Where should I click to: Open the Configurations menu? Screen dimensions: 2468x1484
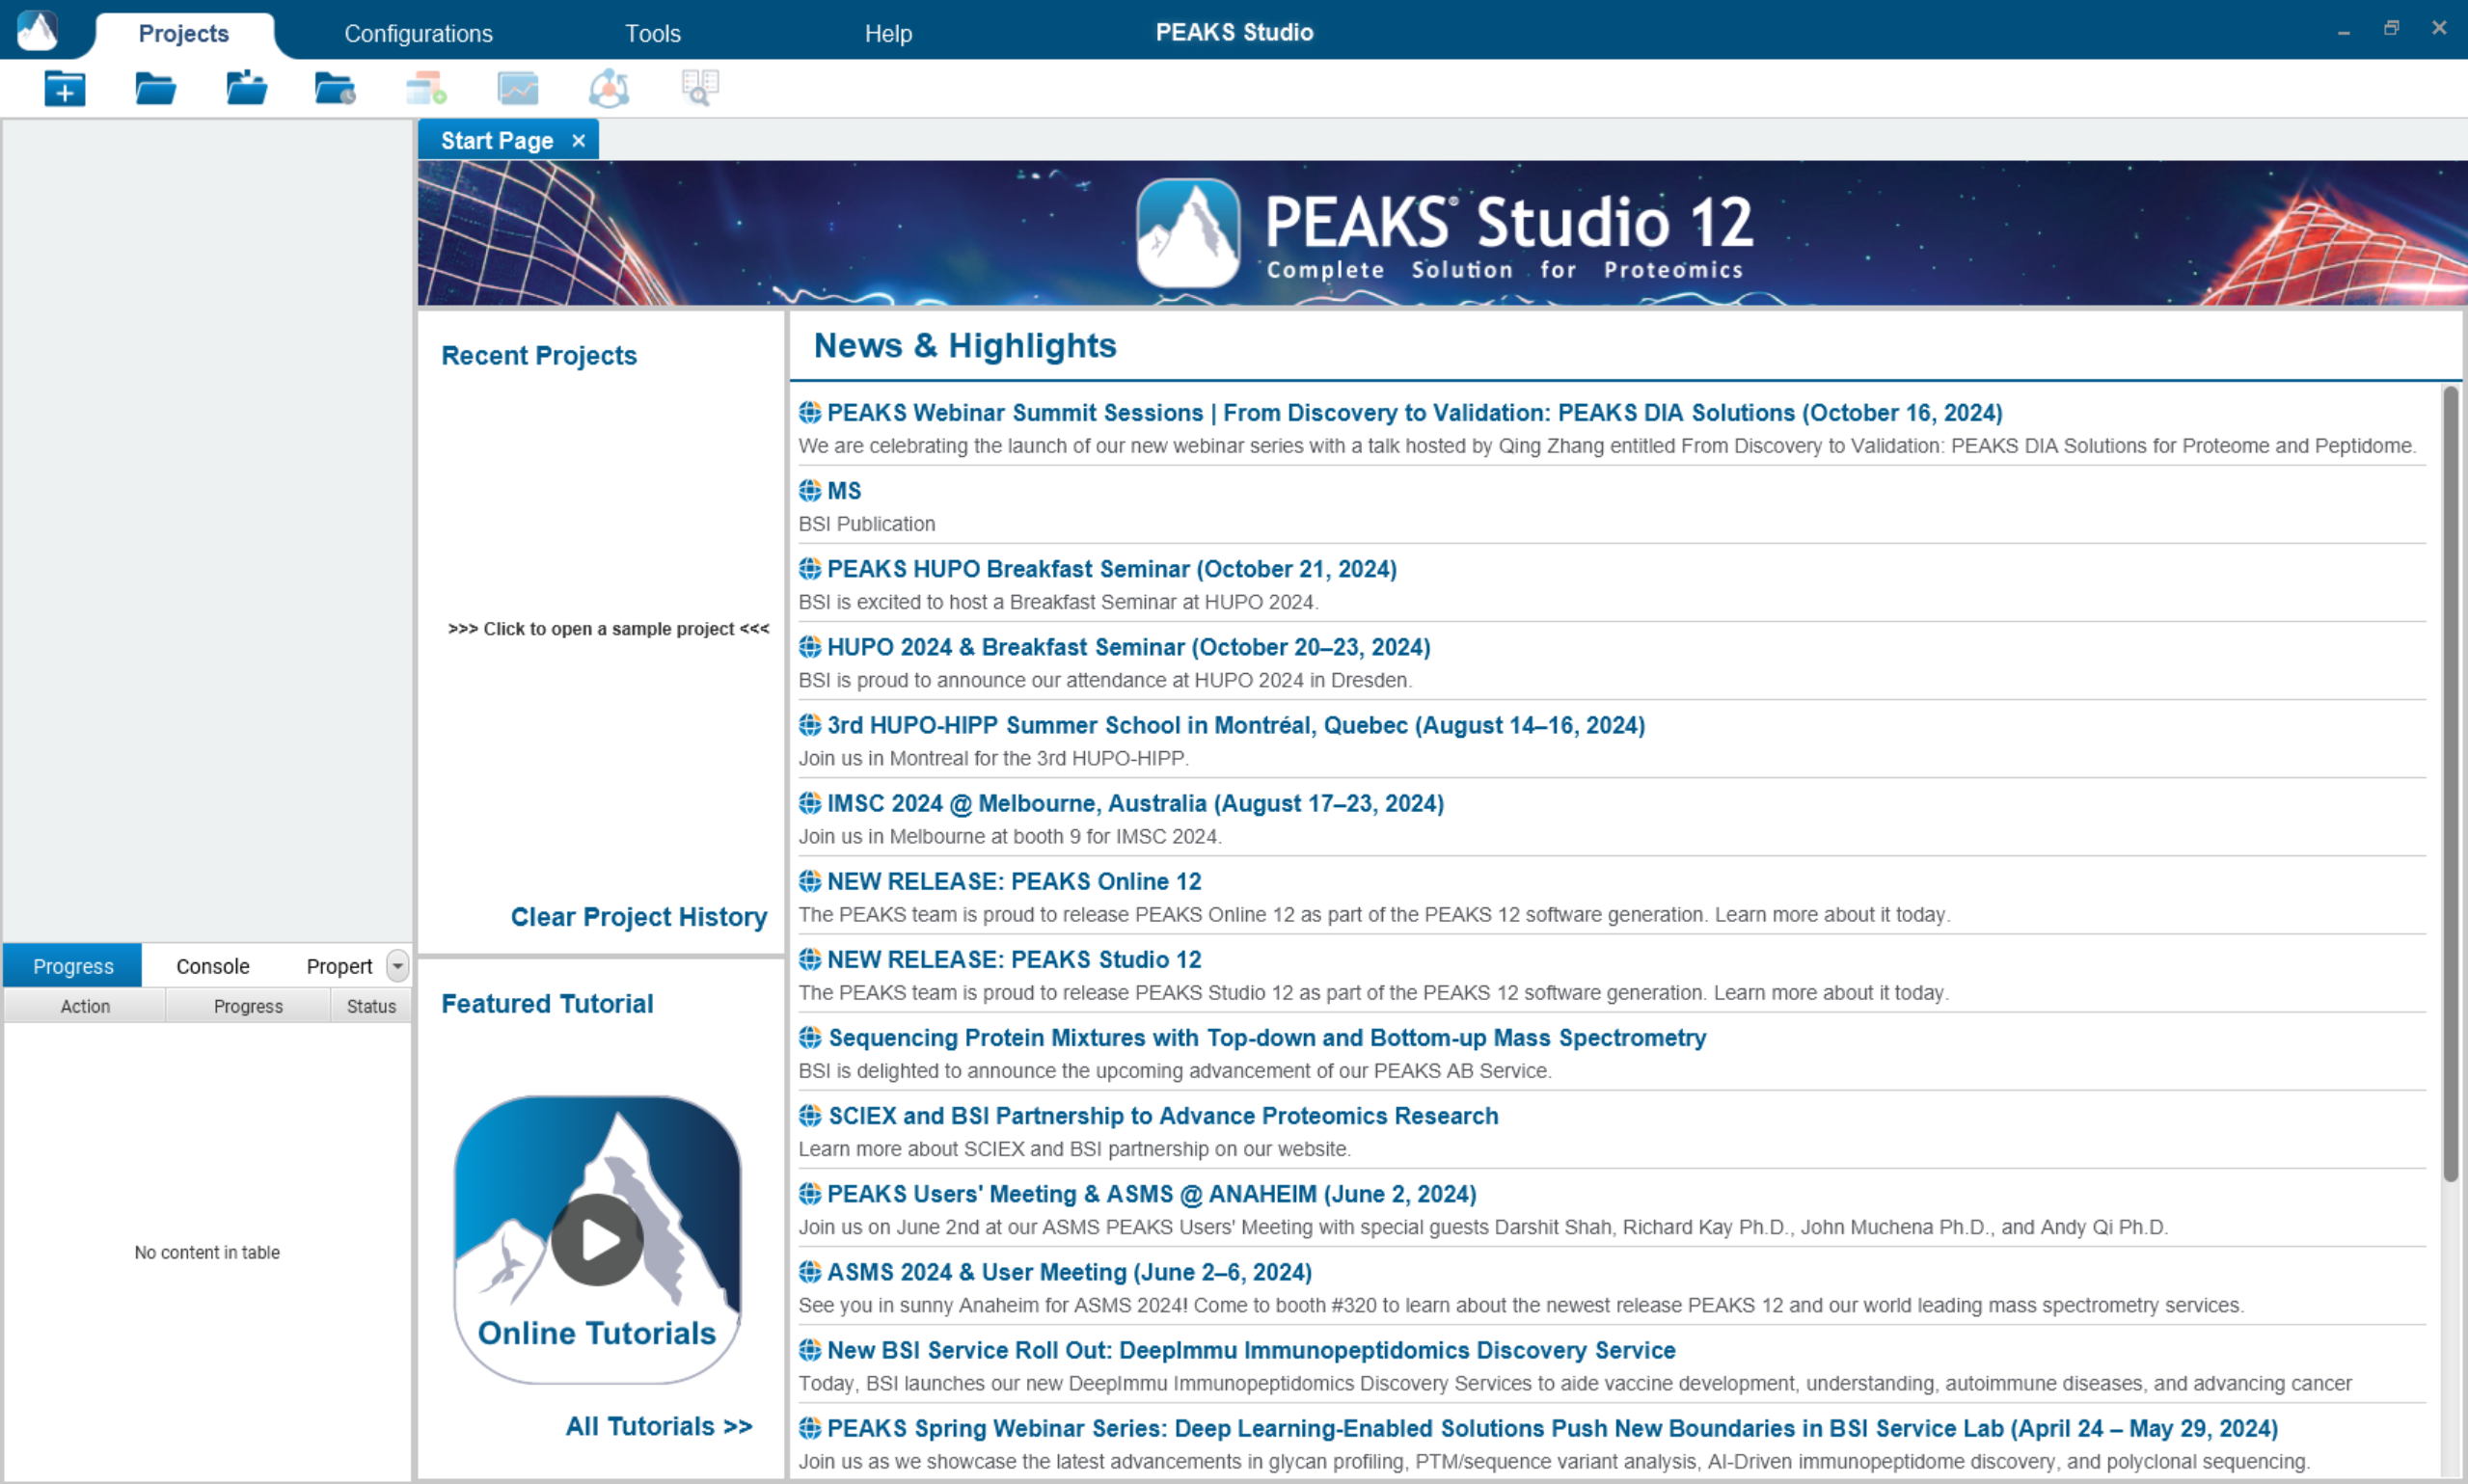pyautogui.click(x=418, y=33)
